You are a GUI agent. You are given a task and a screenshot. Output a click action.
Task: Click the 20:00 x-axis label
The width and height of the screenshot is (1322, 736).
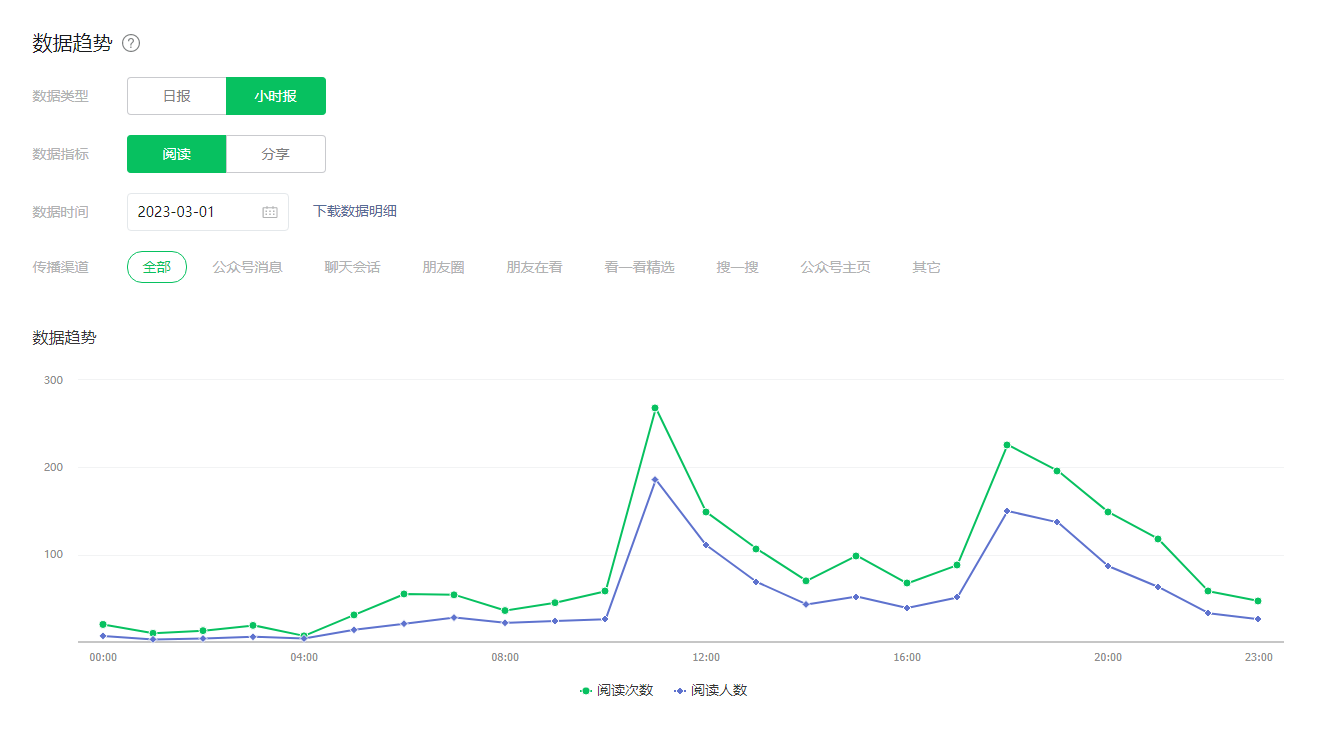tap(1108, 657)
